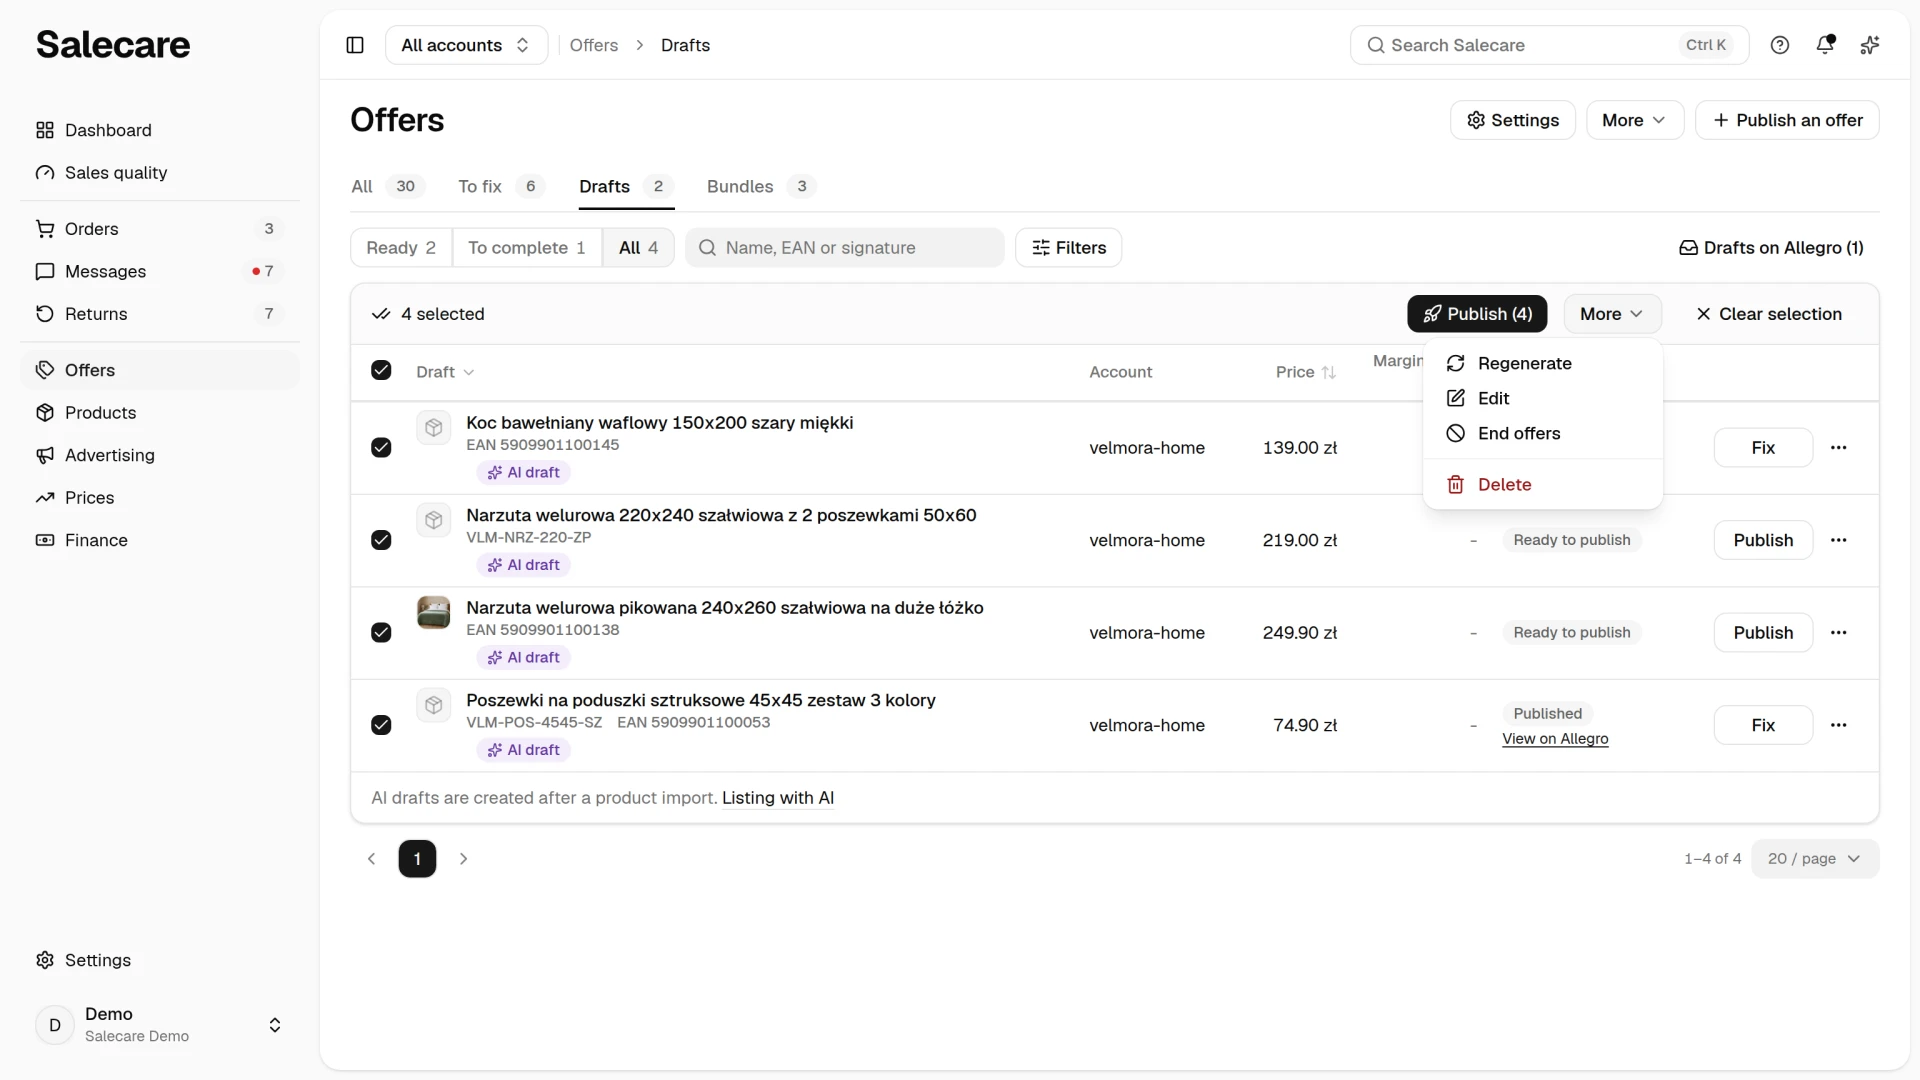This screenshot has height=1080, width=1920.
Task: Choose Regenerate from the menu
Action: click(1543, 363)
